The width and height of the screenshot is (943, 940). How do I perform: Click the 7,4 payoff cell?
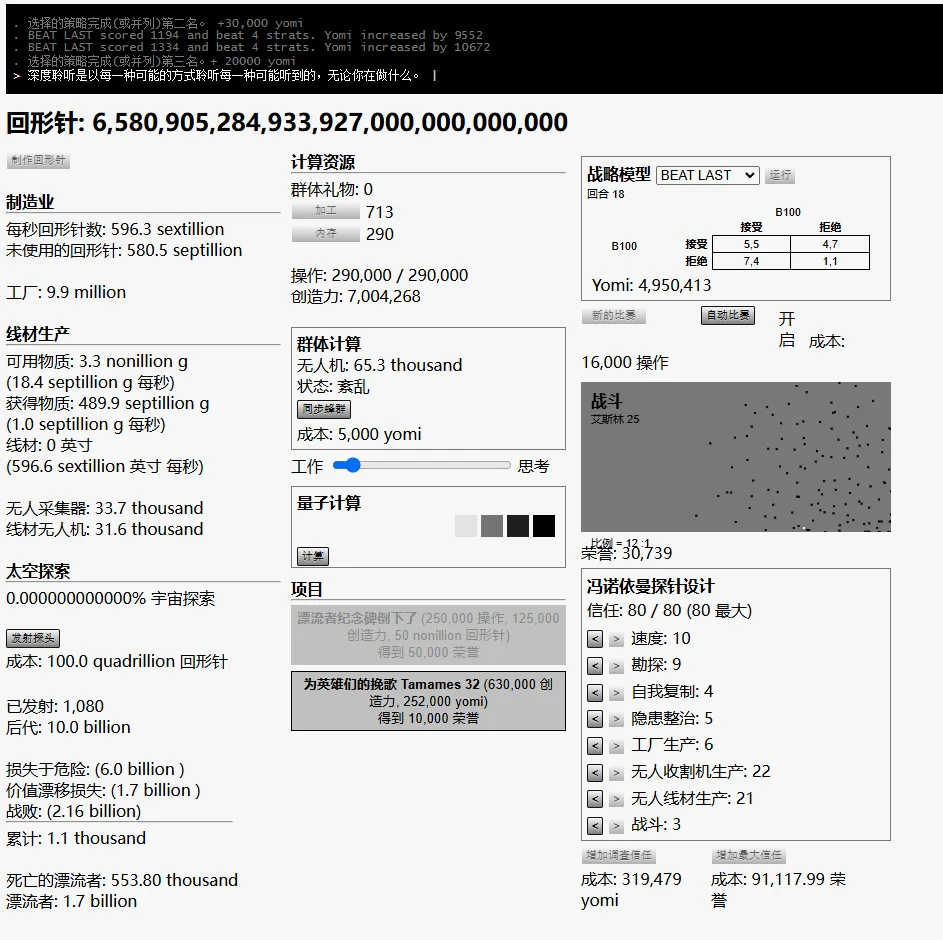pos(751,261)
